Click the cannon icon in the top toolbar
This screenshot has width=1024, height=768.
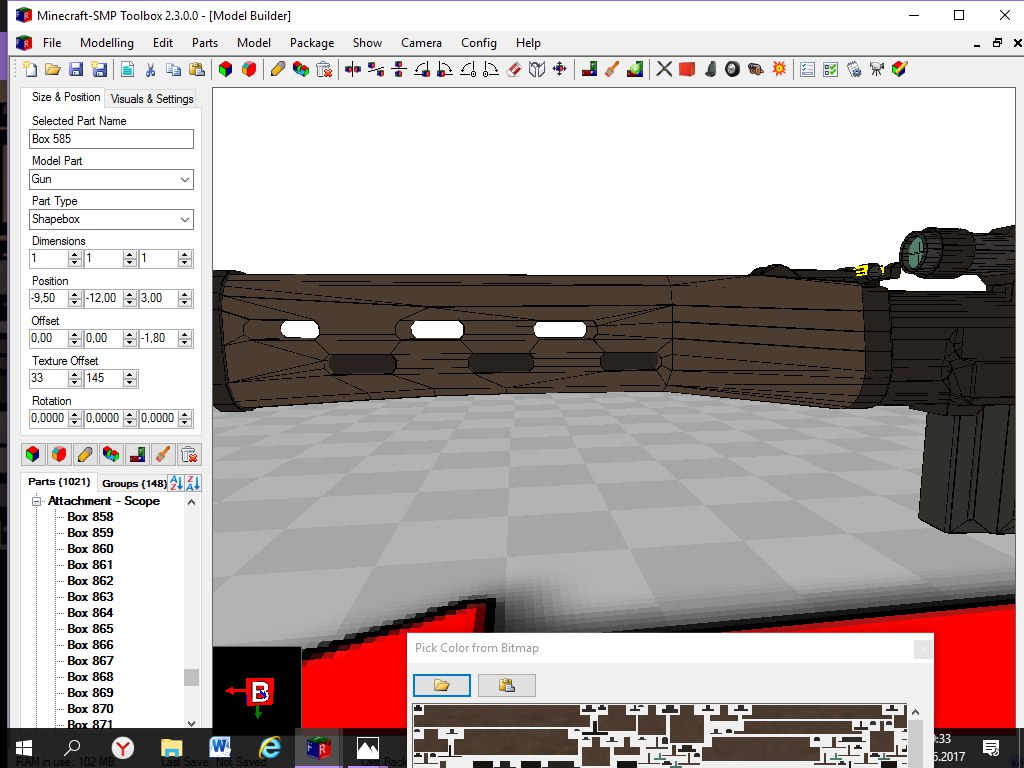click(756, 69)
